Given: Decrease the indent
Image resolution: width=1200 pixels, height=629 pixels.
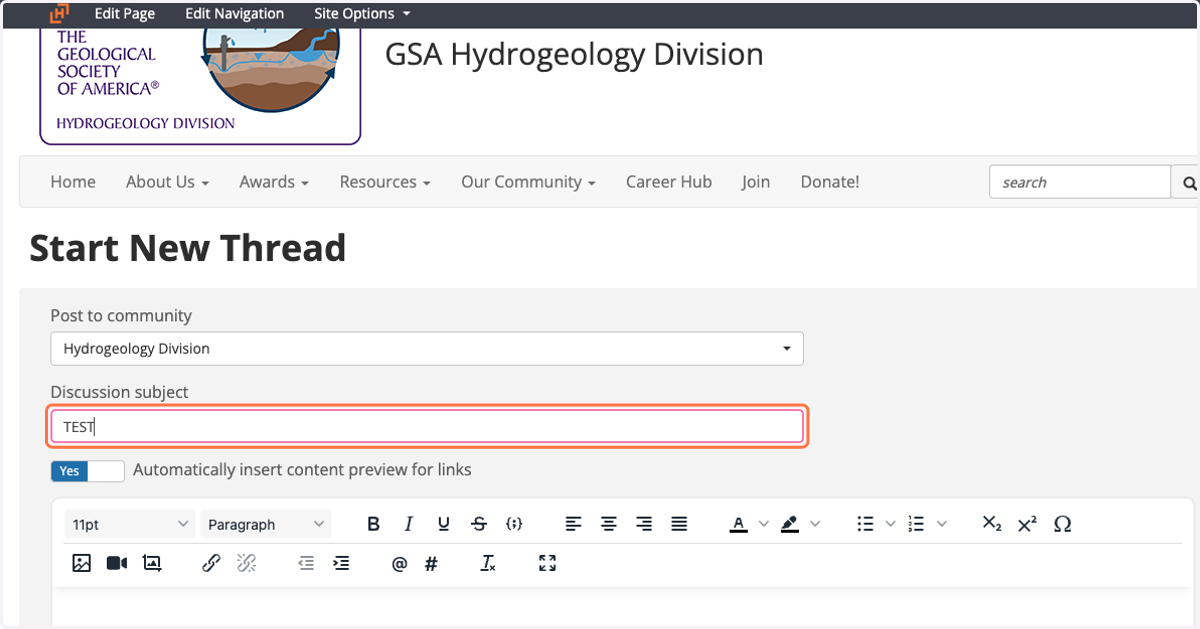Looking at the screenshot, I should tap(306, 563).
